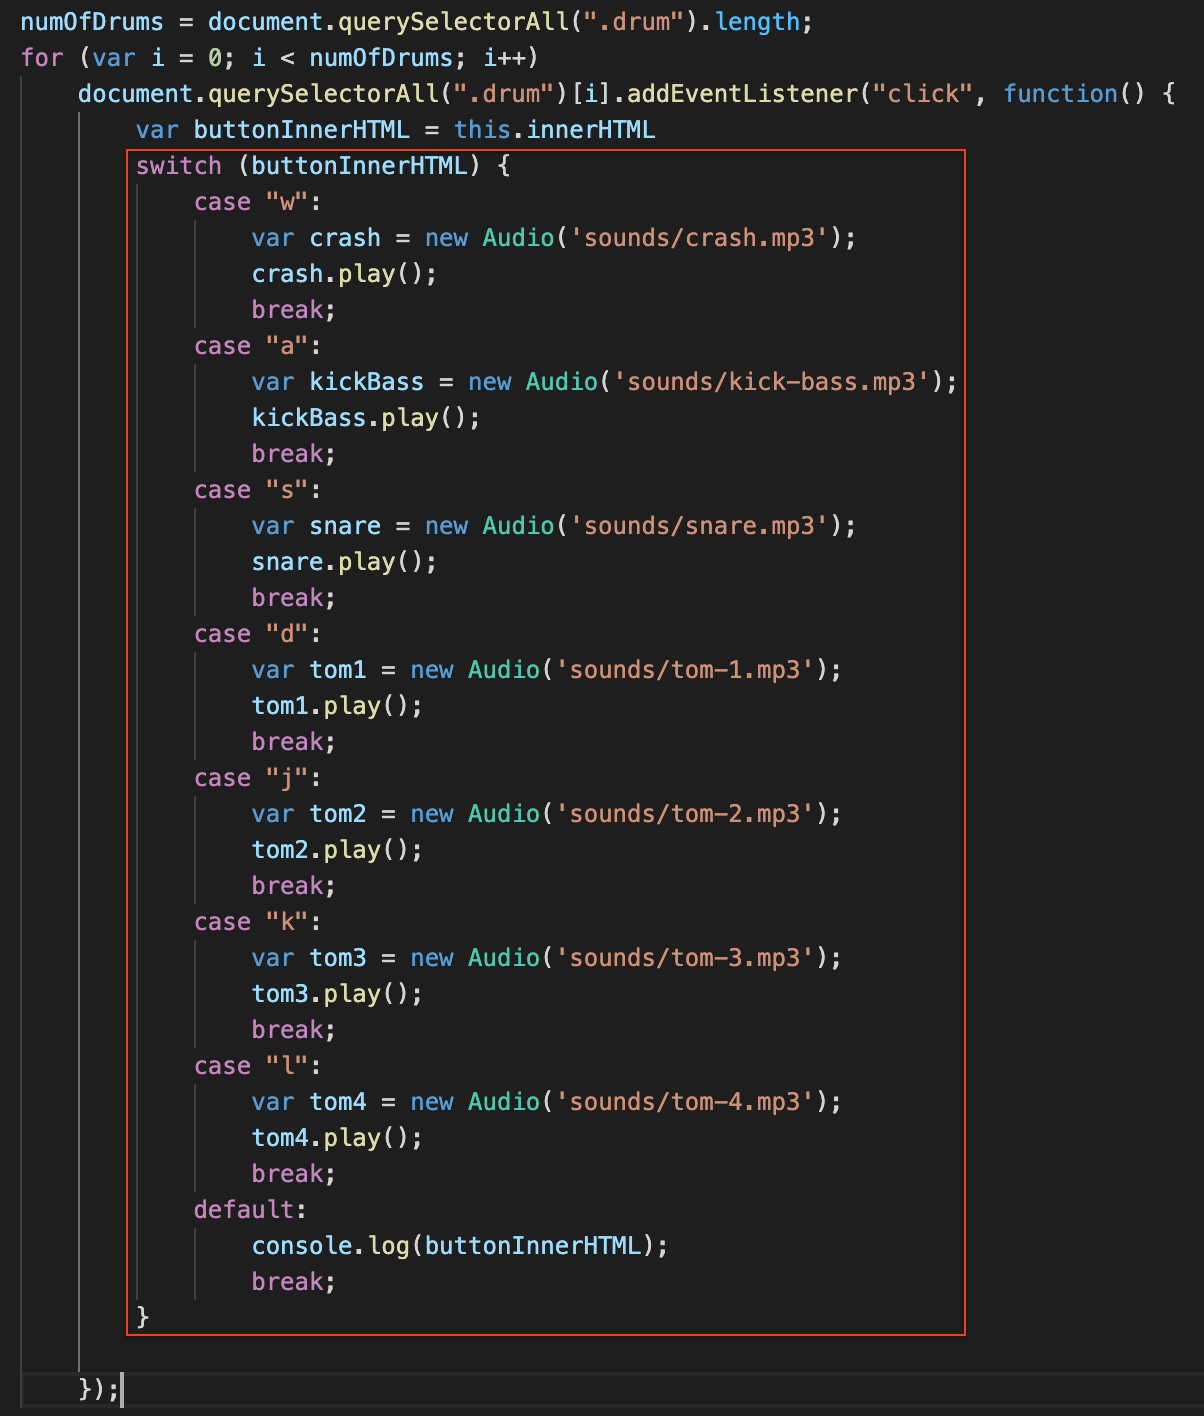Click the 'break;' under crash.play()
This screenshot has height=1416, width=1204.
coord(294,310)
